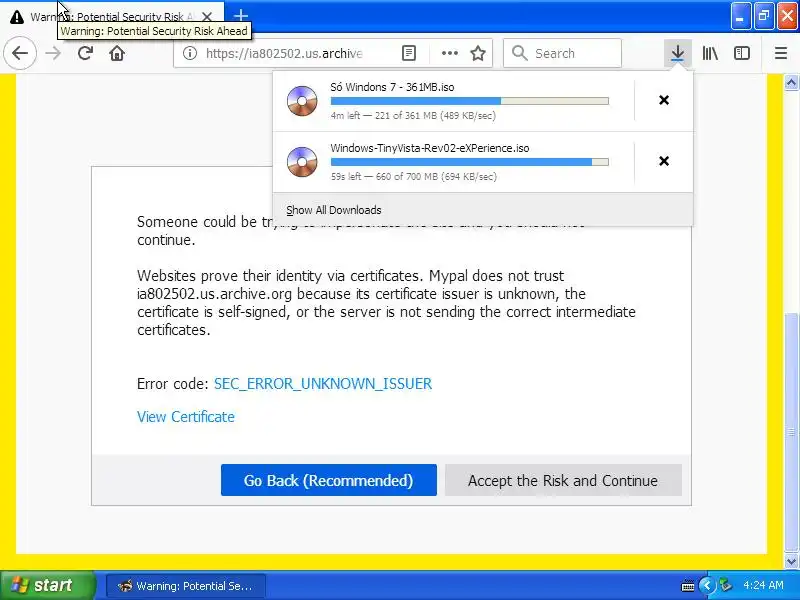Viewport: 800px width, 600px height.
Task: Show sidebars toolbar button
Action: pos(742,53)
